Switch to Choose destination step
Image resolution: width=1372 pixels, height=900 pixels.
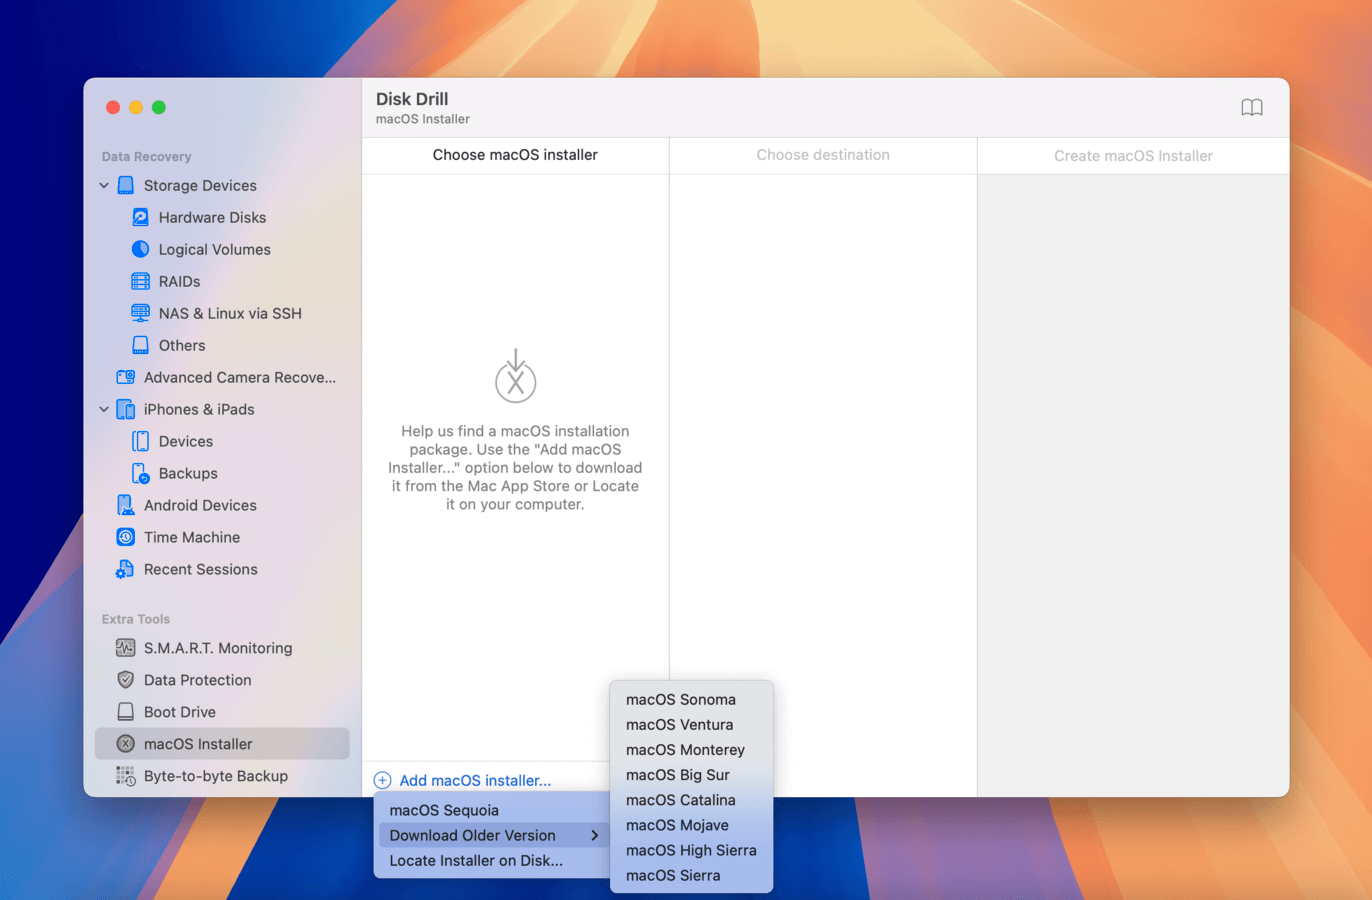[x=823, y=155]
